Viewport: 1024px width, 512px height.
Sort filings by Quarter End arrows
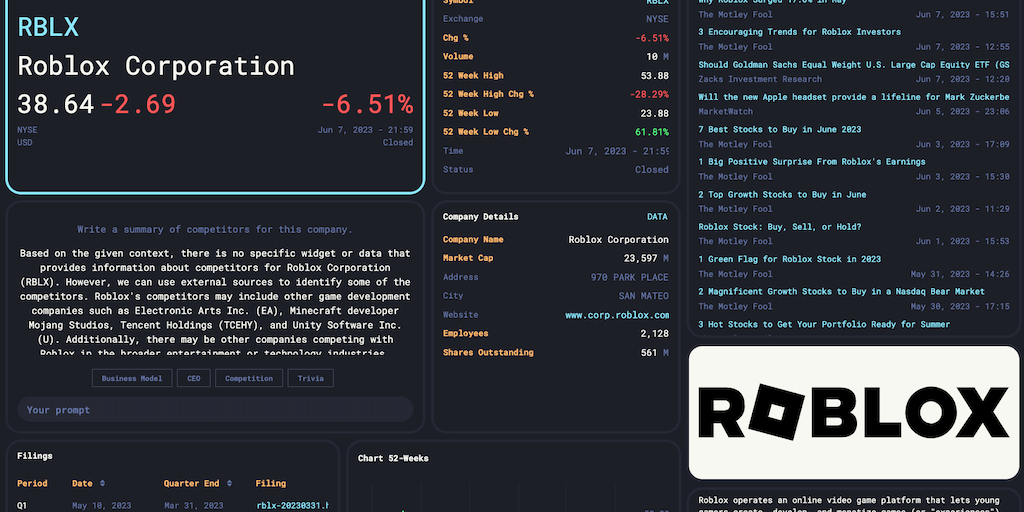pos(229,484)
